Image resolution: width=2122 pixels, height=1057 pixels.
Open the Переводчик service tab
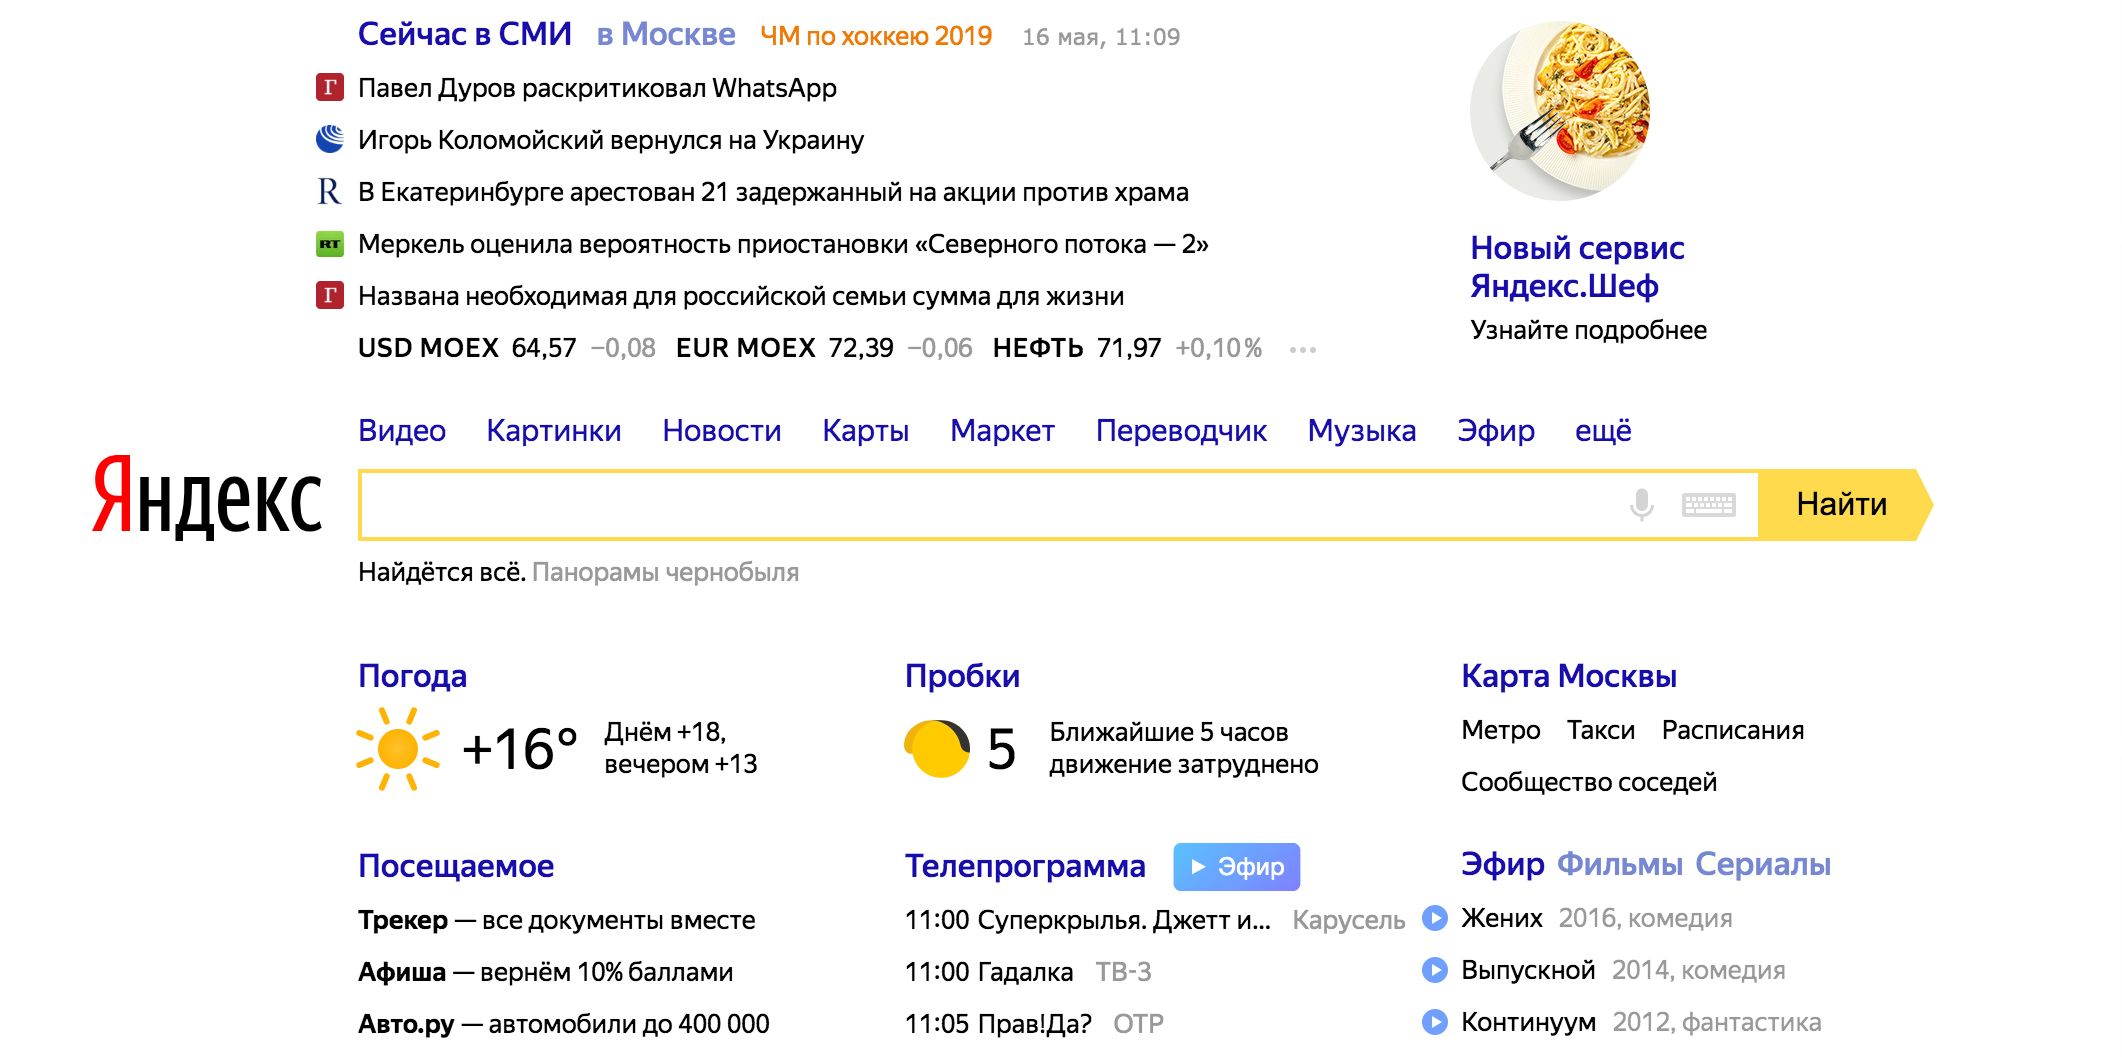(x=1181, y=431)
